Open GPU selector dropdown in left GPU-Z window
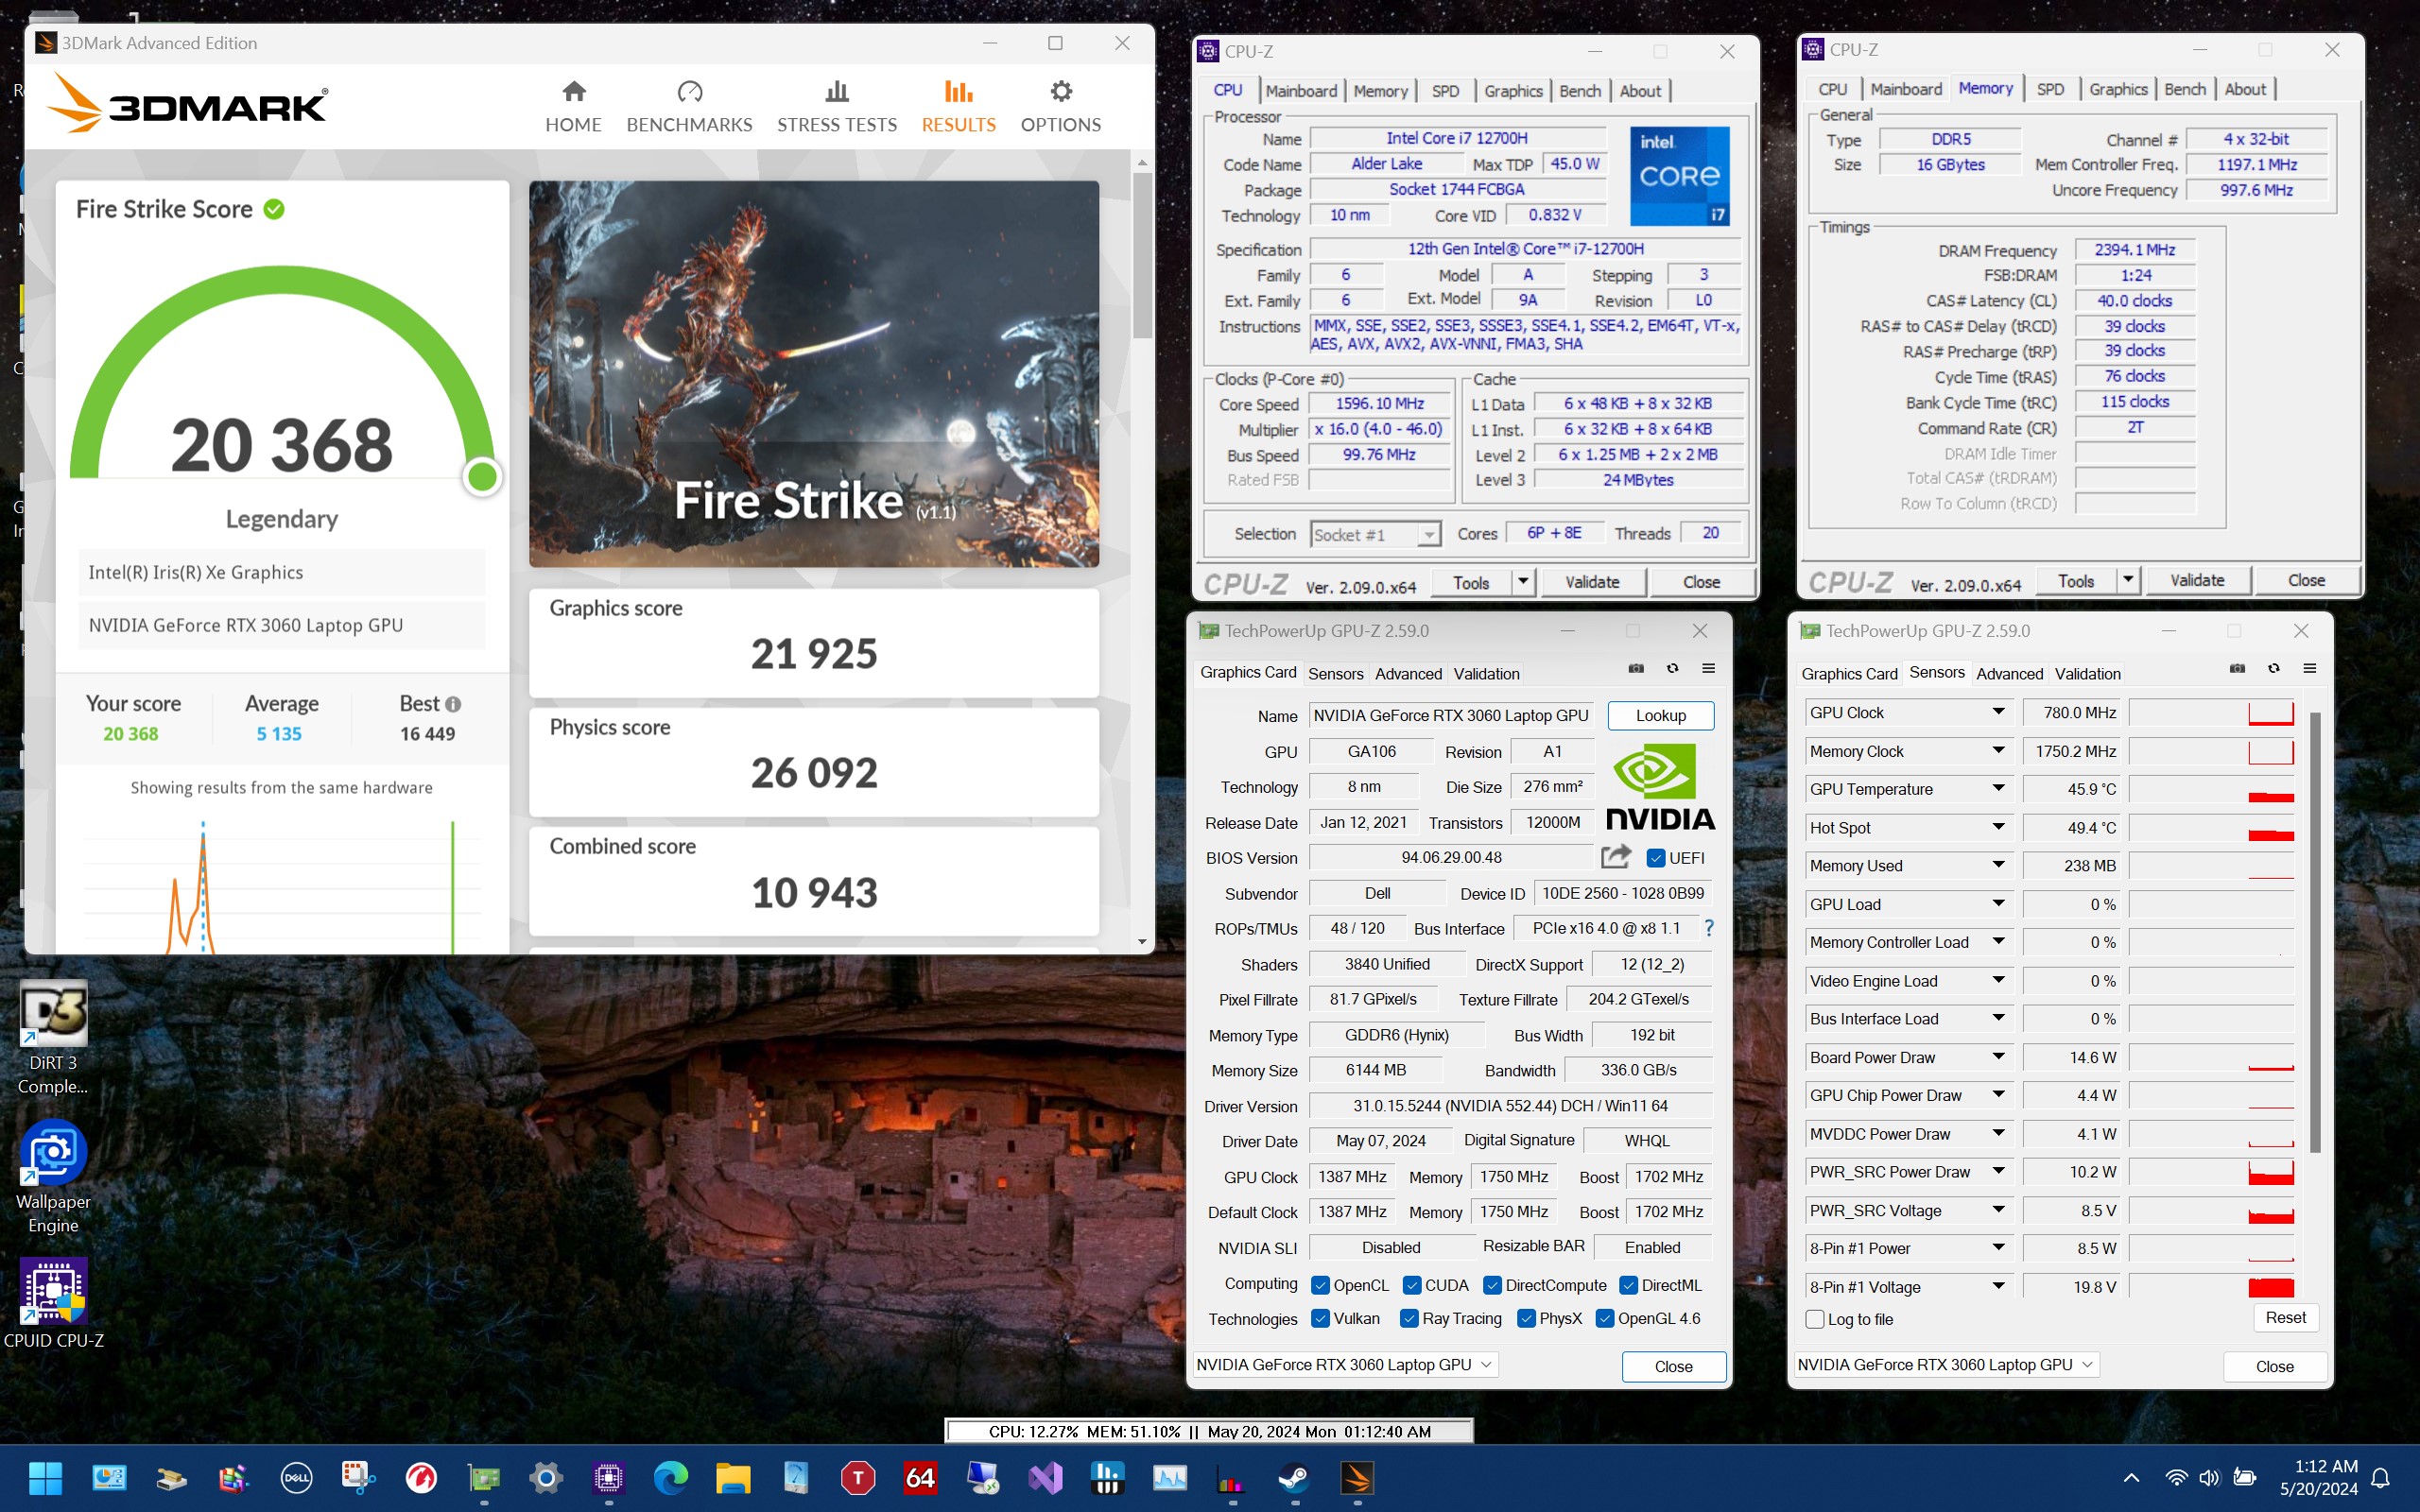2420x1512 pixels. pos(1345,1364)
